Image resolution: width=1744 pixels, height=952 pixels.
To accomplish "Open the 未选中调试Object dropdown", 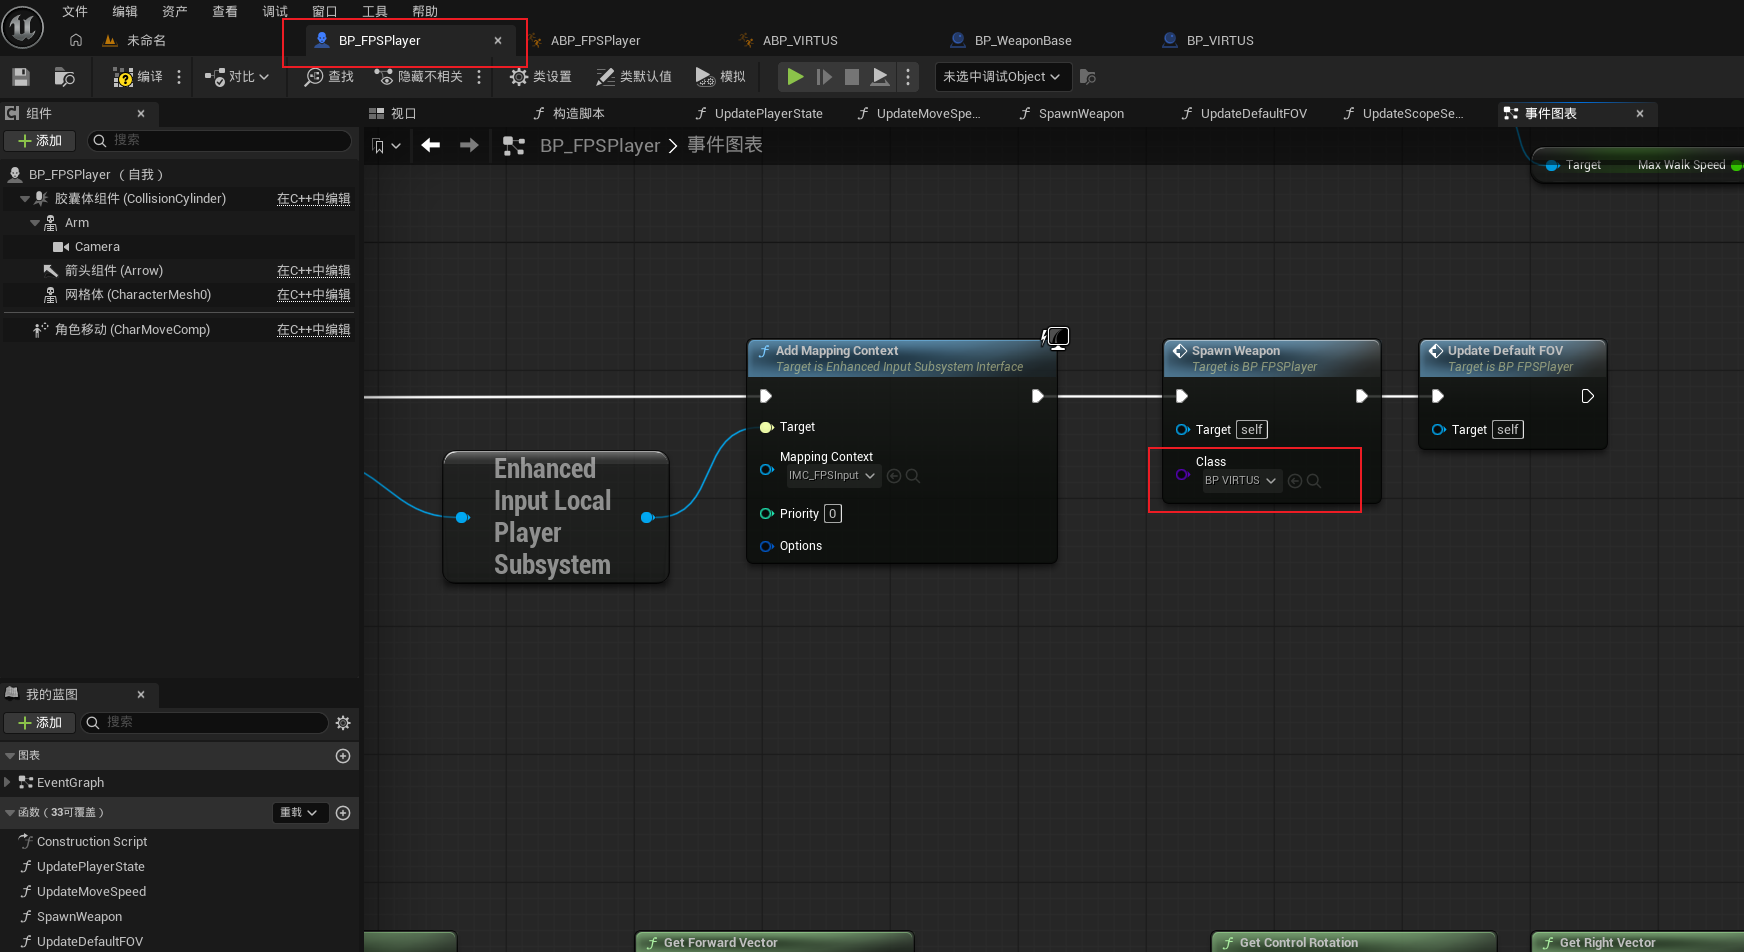I will pos(1003,77).
